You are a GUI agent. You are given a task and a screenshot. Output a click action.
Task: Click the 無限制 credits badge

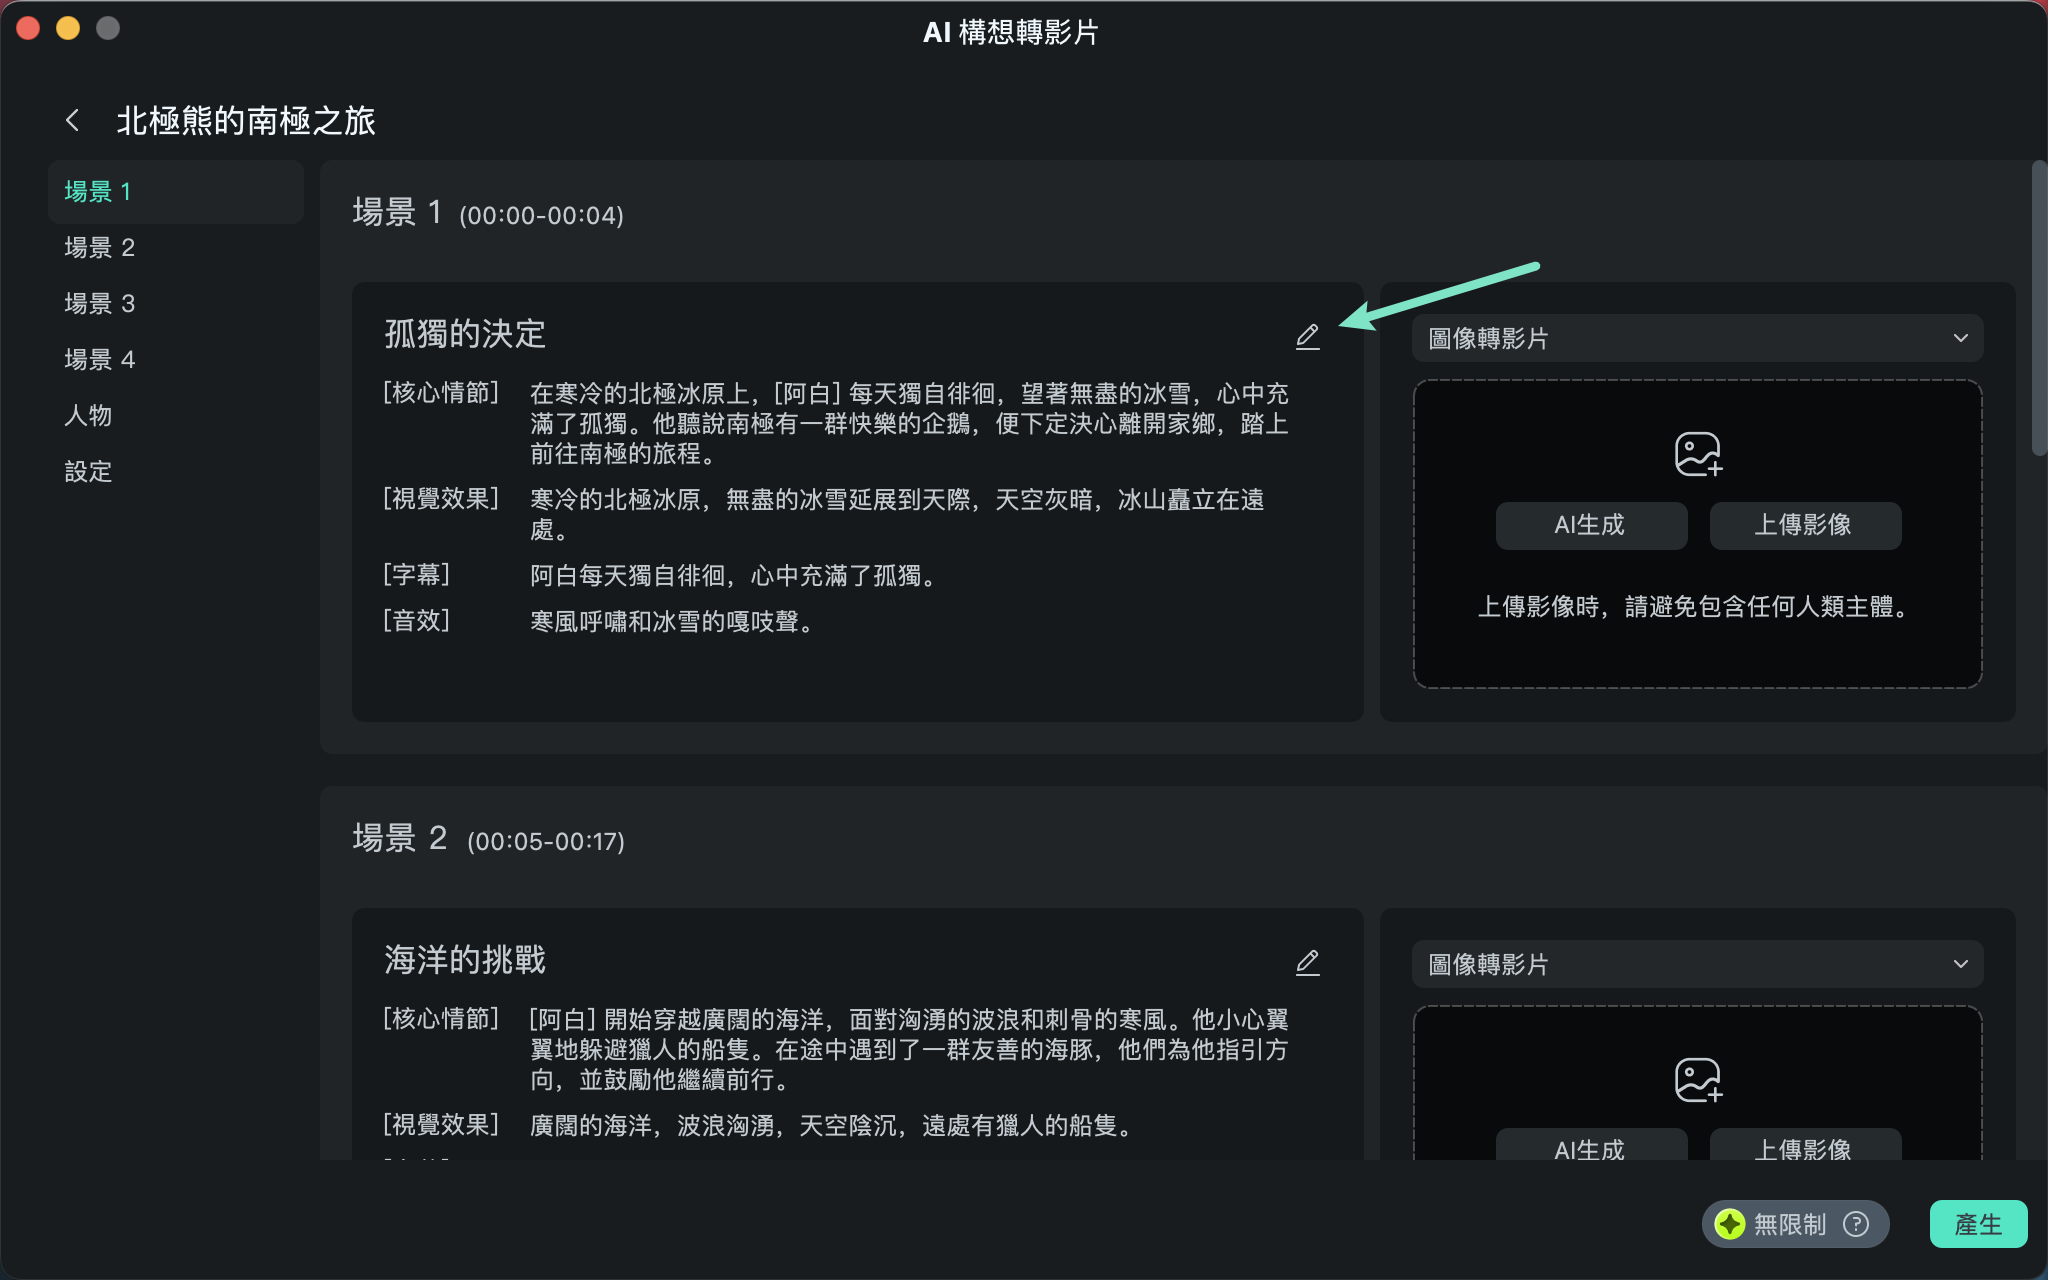click(1795, 1224)
